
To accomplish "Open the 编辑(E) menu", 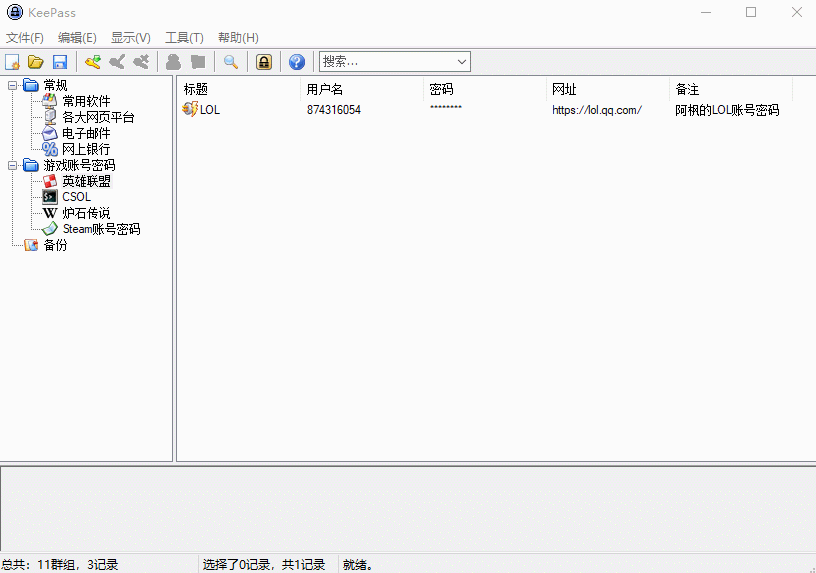I will pyautogui.click(x=77, y=37).
